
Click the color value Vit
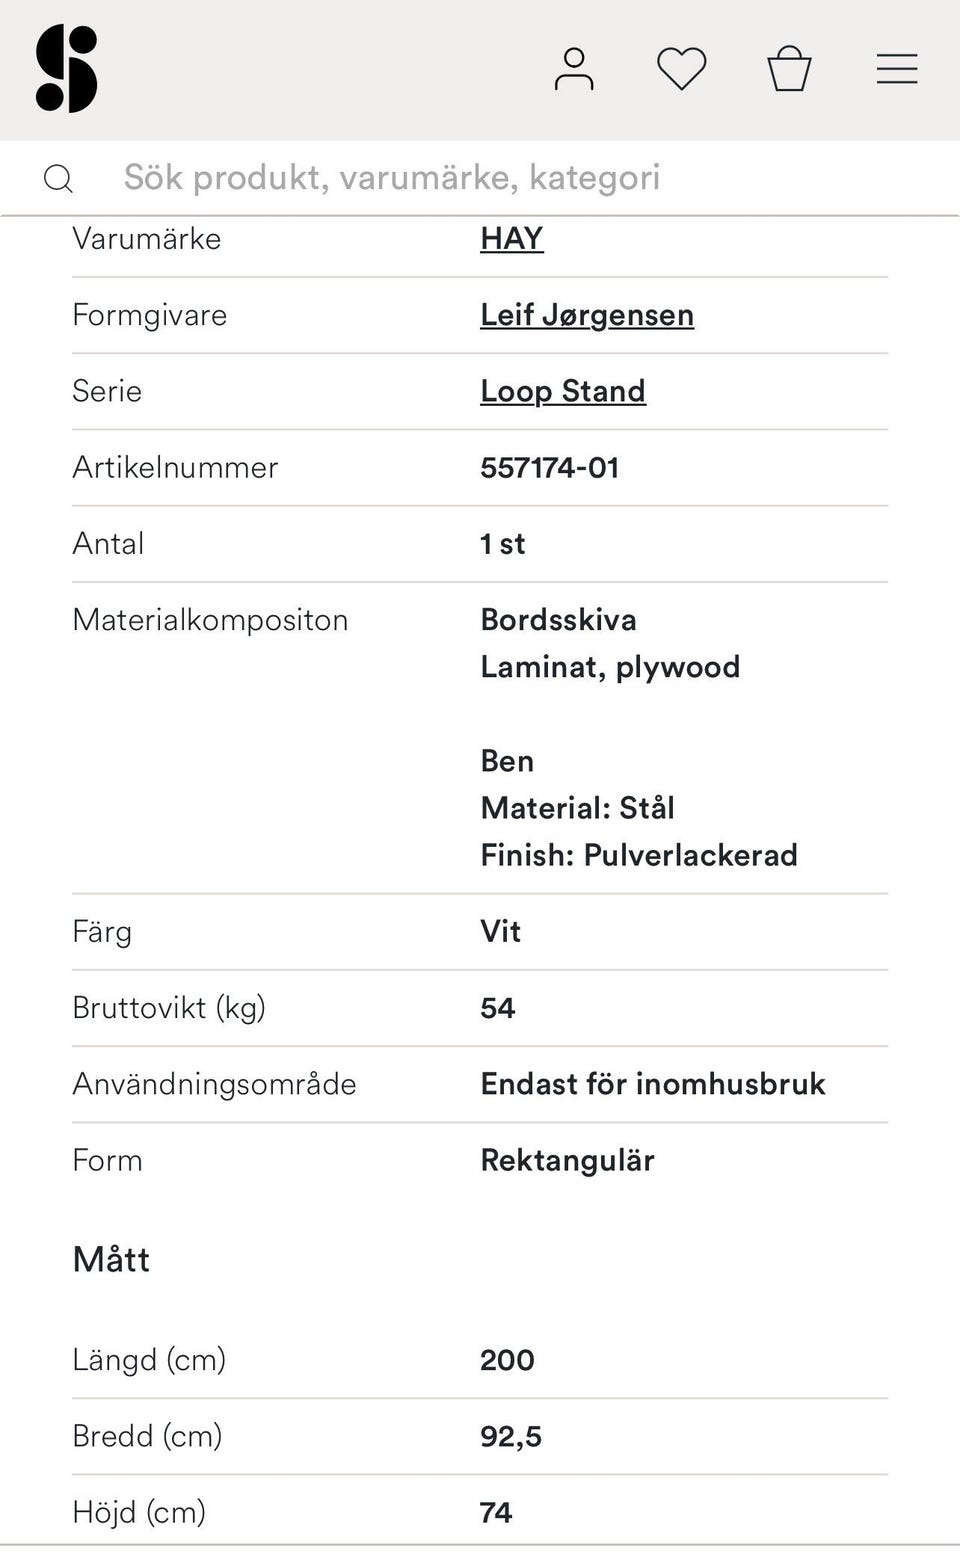(x=501, y=931)
